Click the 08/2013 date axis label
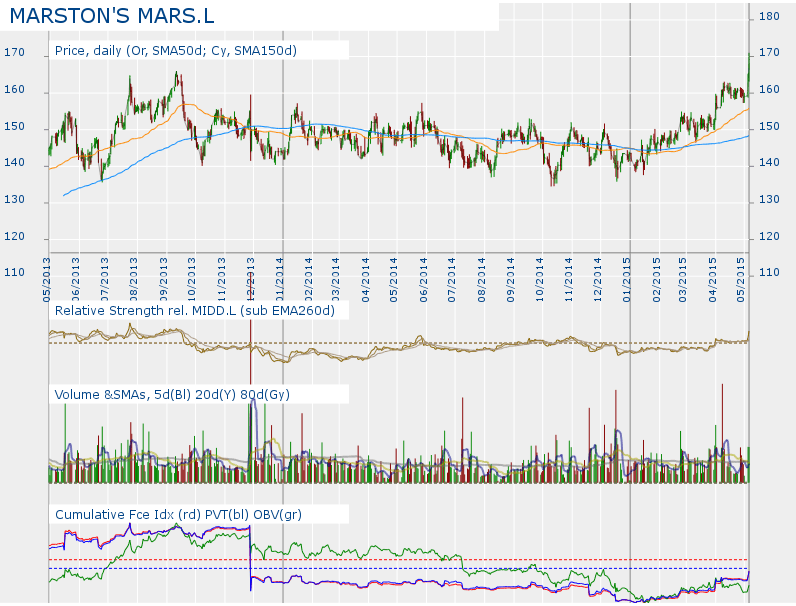This screenshot has height=606, width=796. click(134, 280)
